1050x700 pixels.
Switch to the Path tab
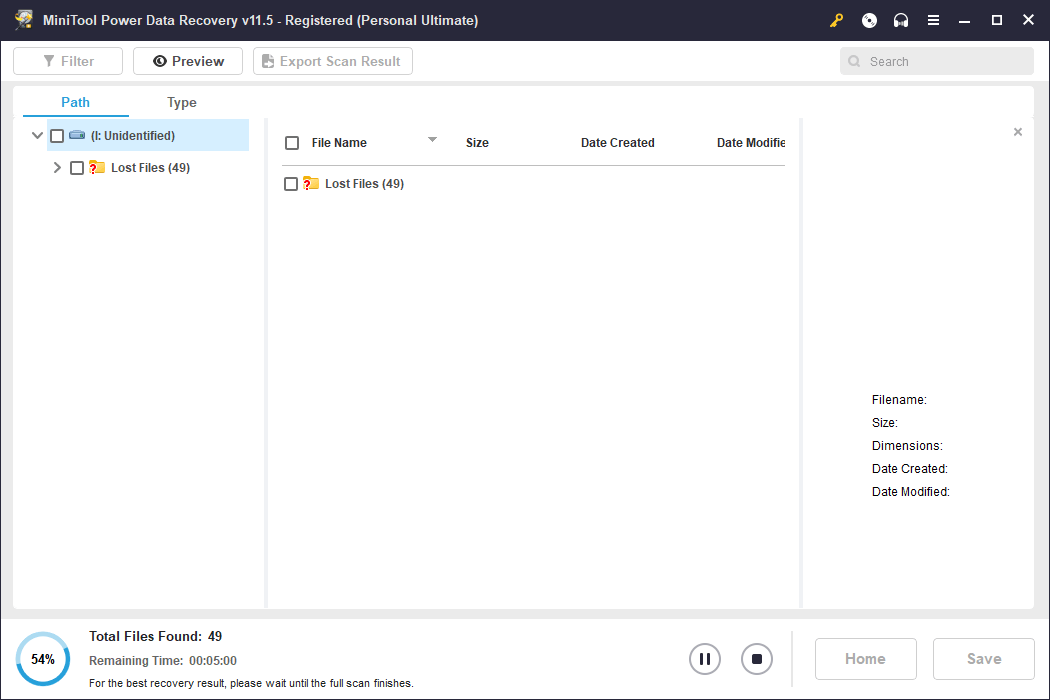click(76, 102)
